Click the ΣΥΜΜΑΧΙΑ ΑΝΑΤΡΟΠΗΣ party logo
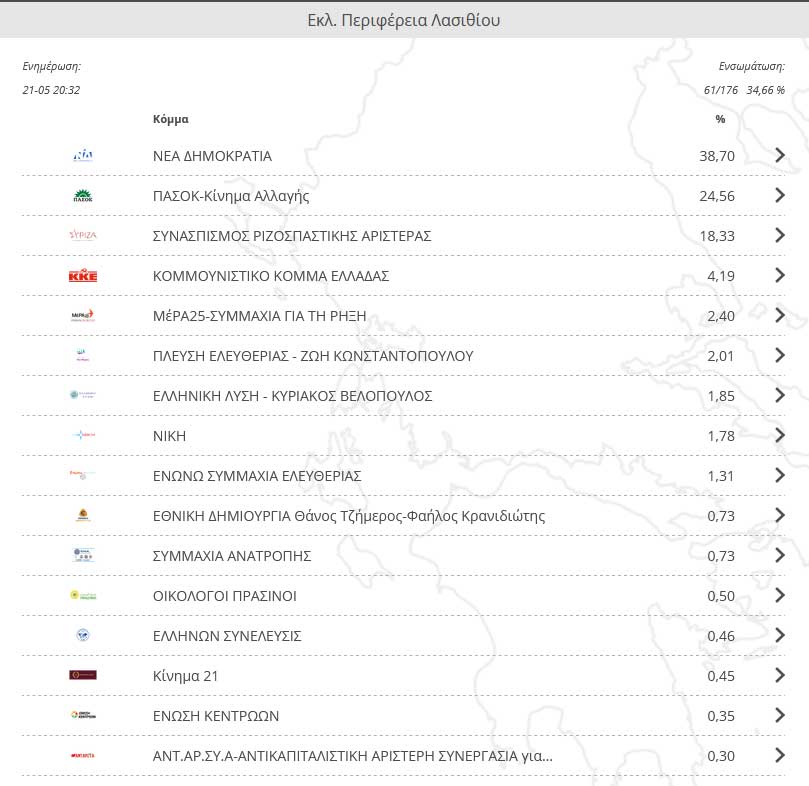 [83, 555]
